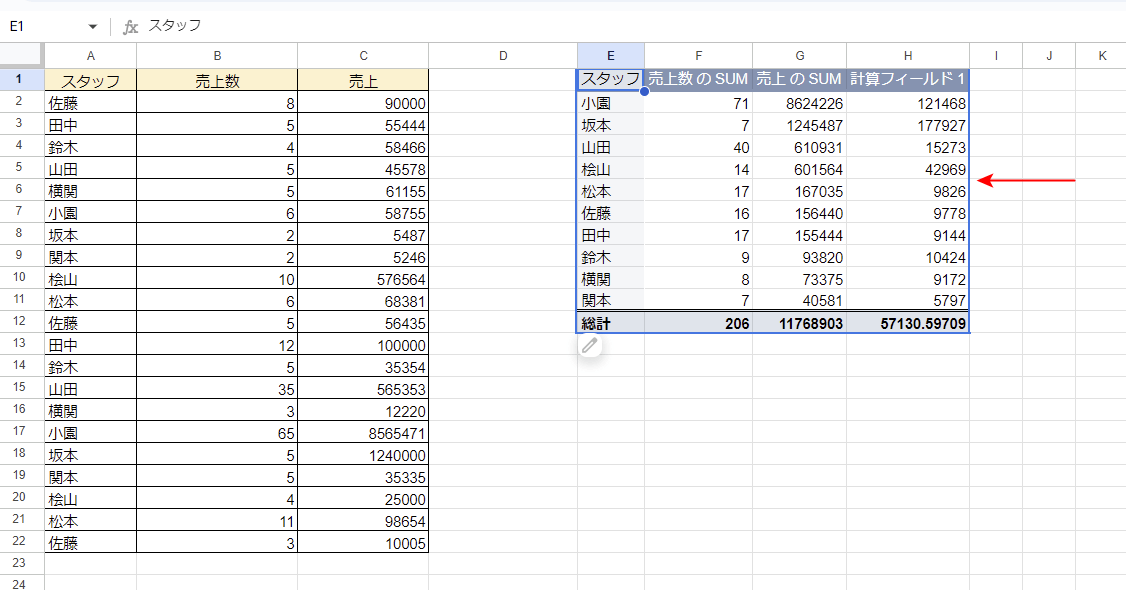
Task: Click the blue selection handle on cell E1
Action: tap(644, 91)
